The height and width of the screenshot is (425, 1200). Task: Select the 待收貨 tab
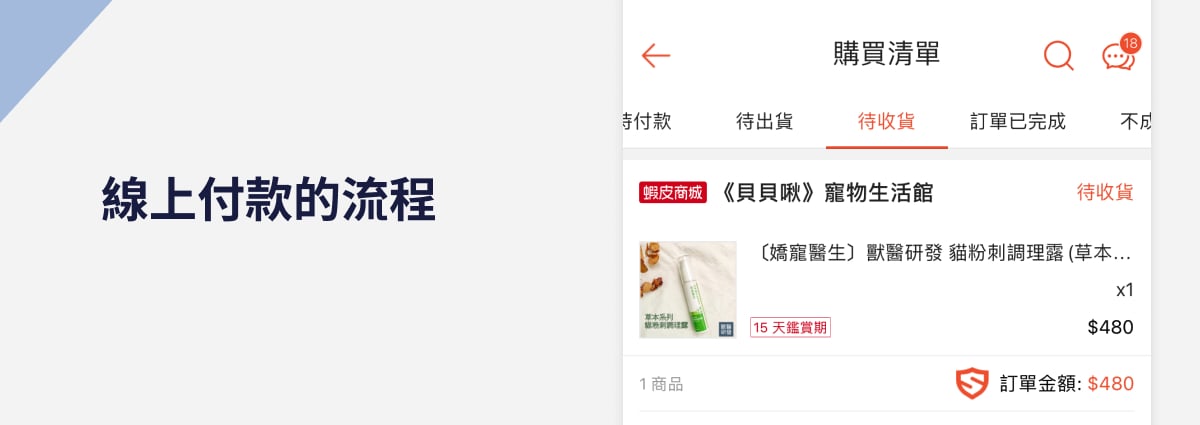coord(887,122)
